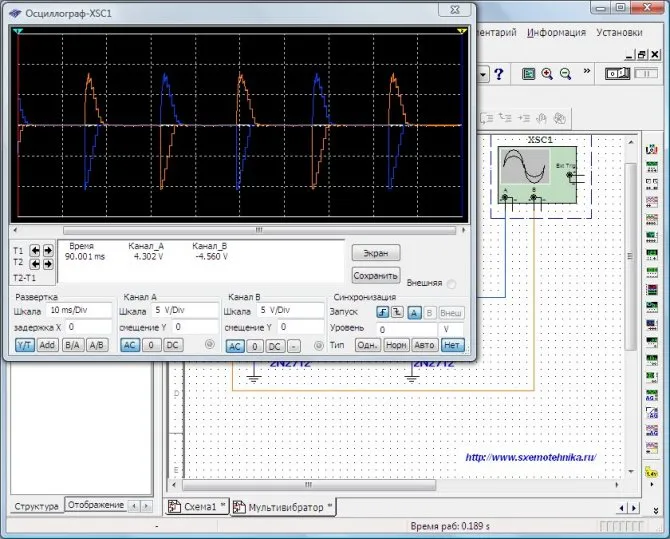The width and height of the screenshot is (670, 539).
Task: Click the right arrow of oscilloscope scrollbar
Action: (464, 230)
